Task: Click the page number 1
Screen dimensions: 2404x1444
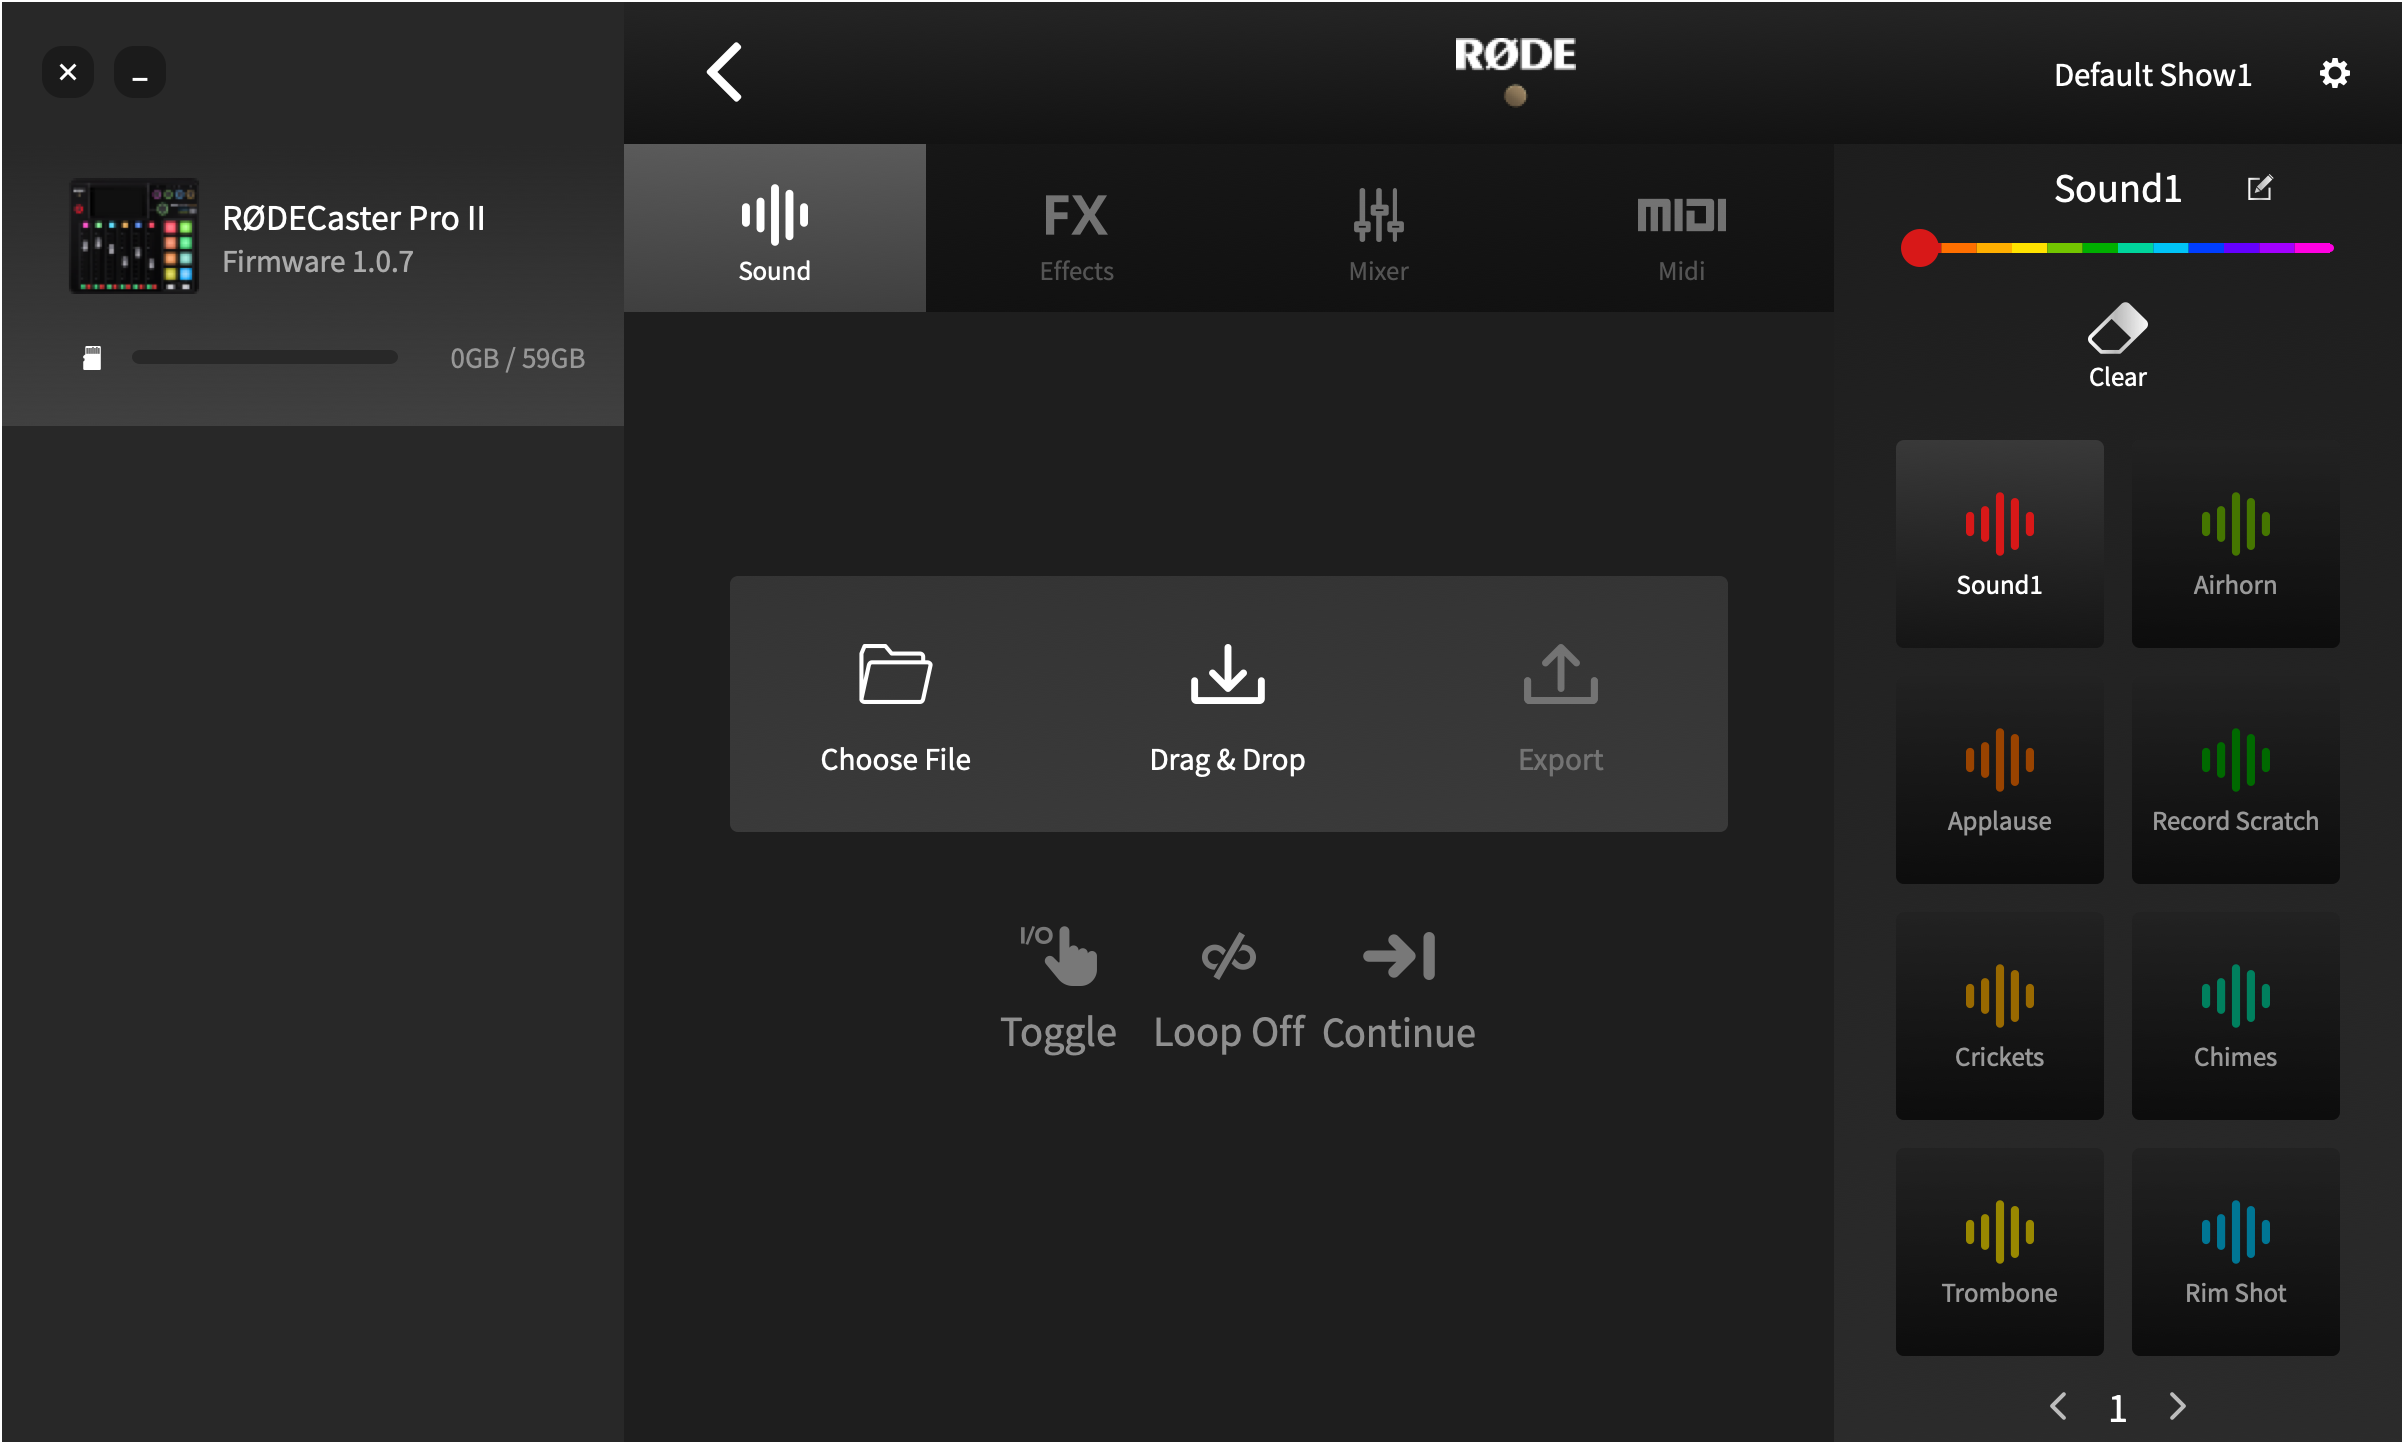Action: 2118,1408
